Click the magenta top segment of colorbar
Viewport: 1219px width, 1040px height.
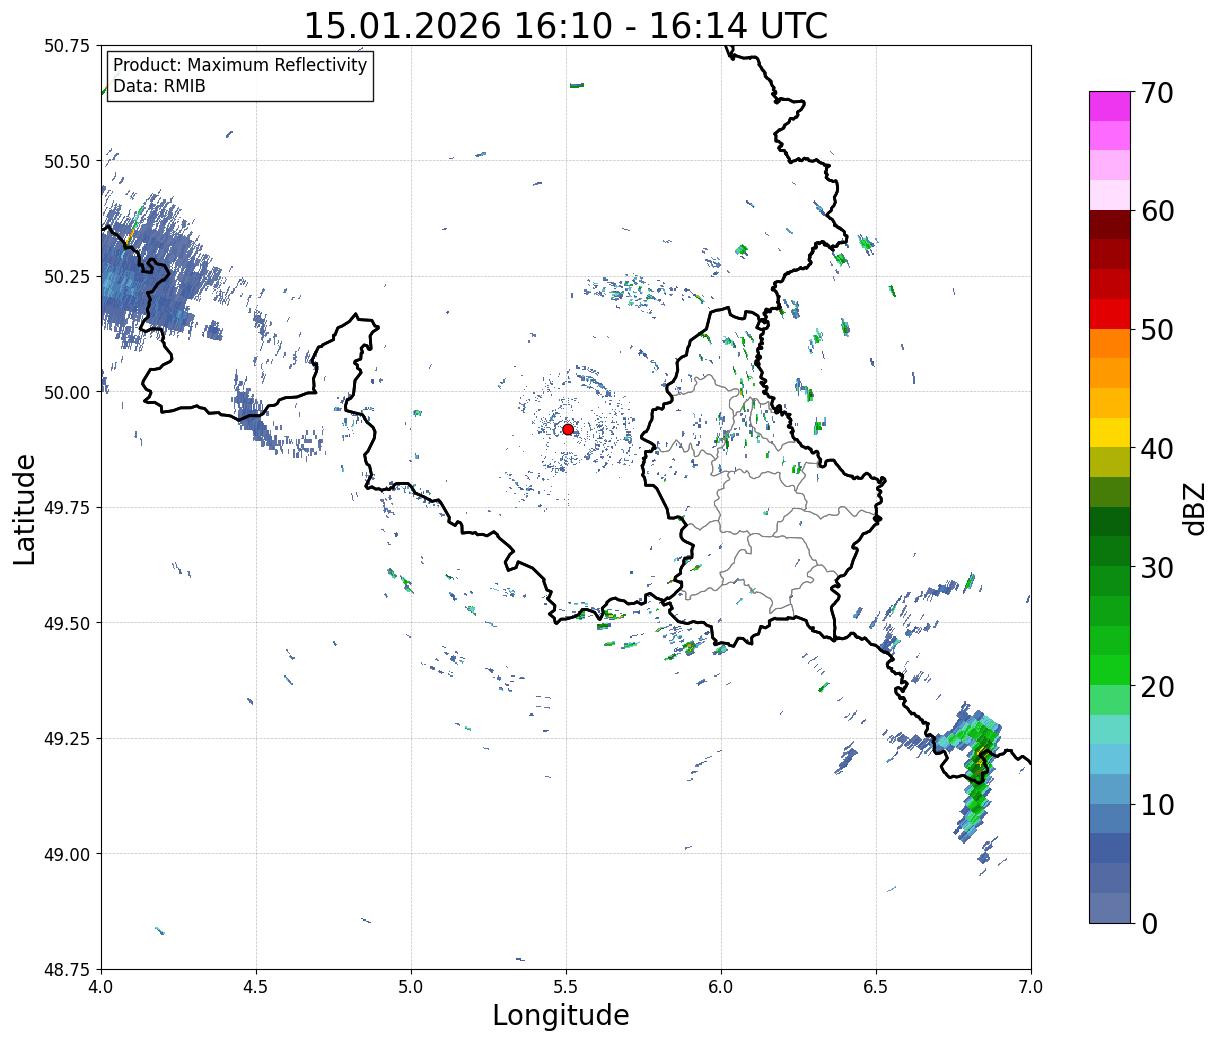(1110, 106)
